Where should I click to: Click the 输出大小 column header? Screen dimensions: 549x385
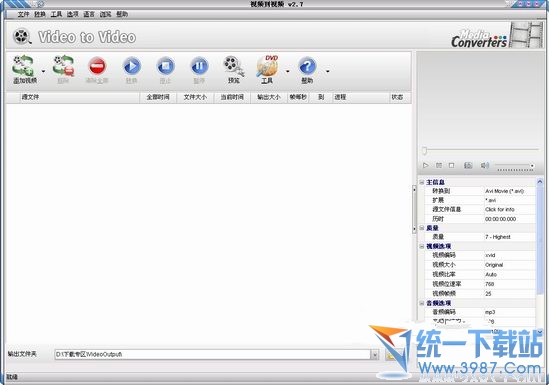coord(269,97)
